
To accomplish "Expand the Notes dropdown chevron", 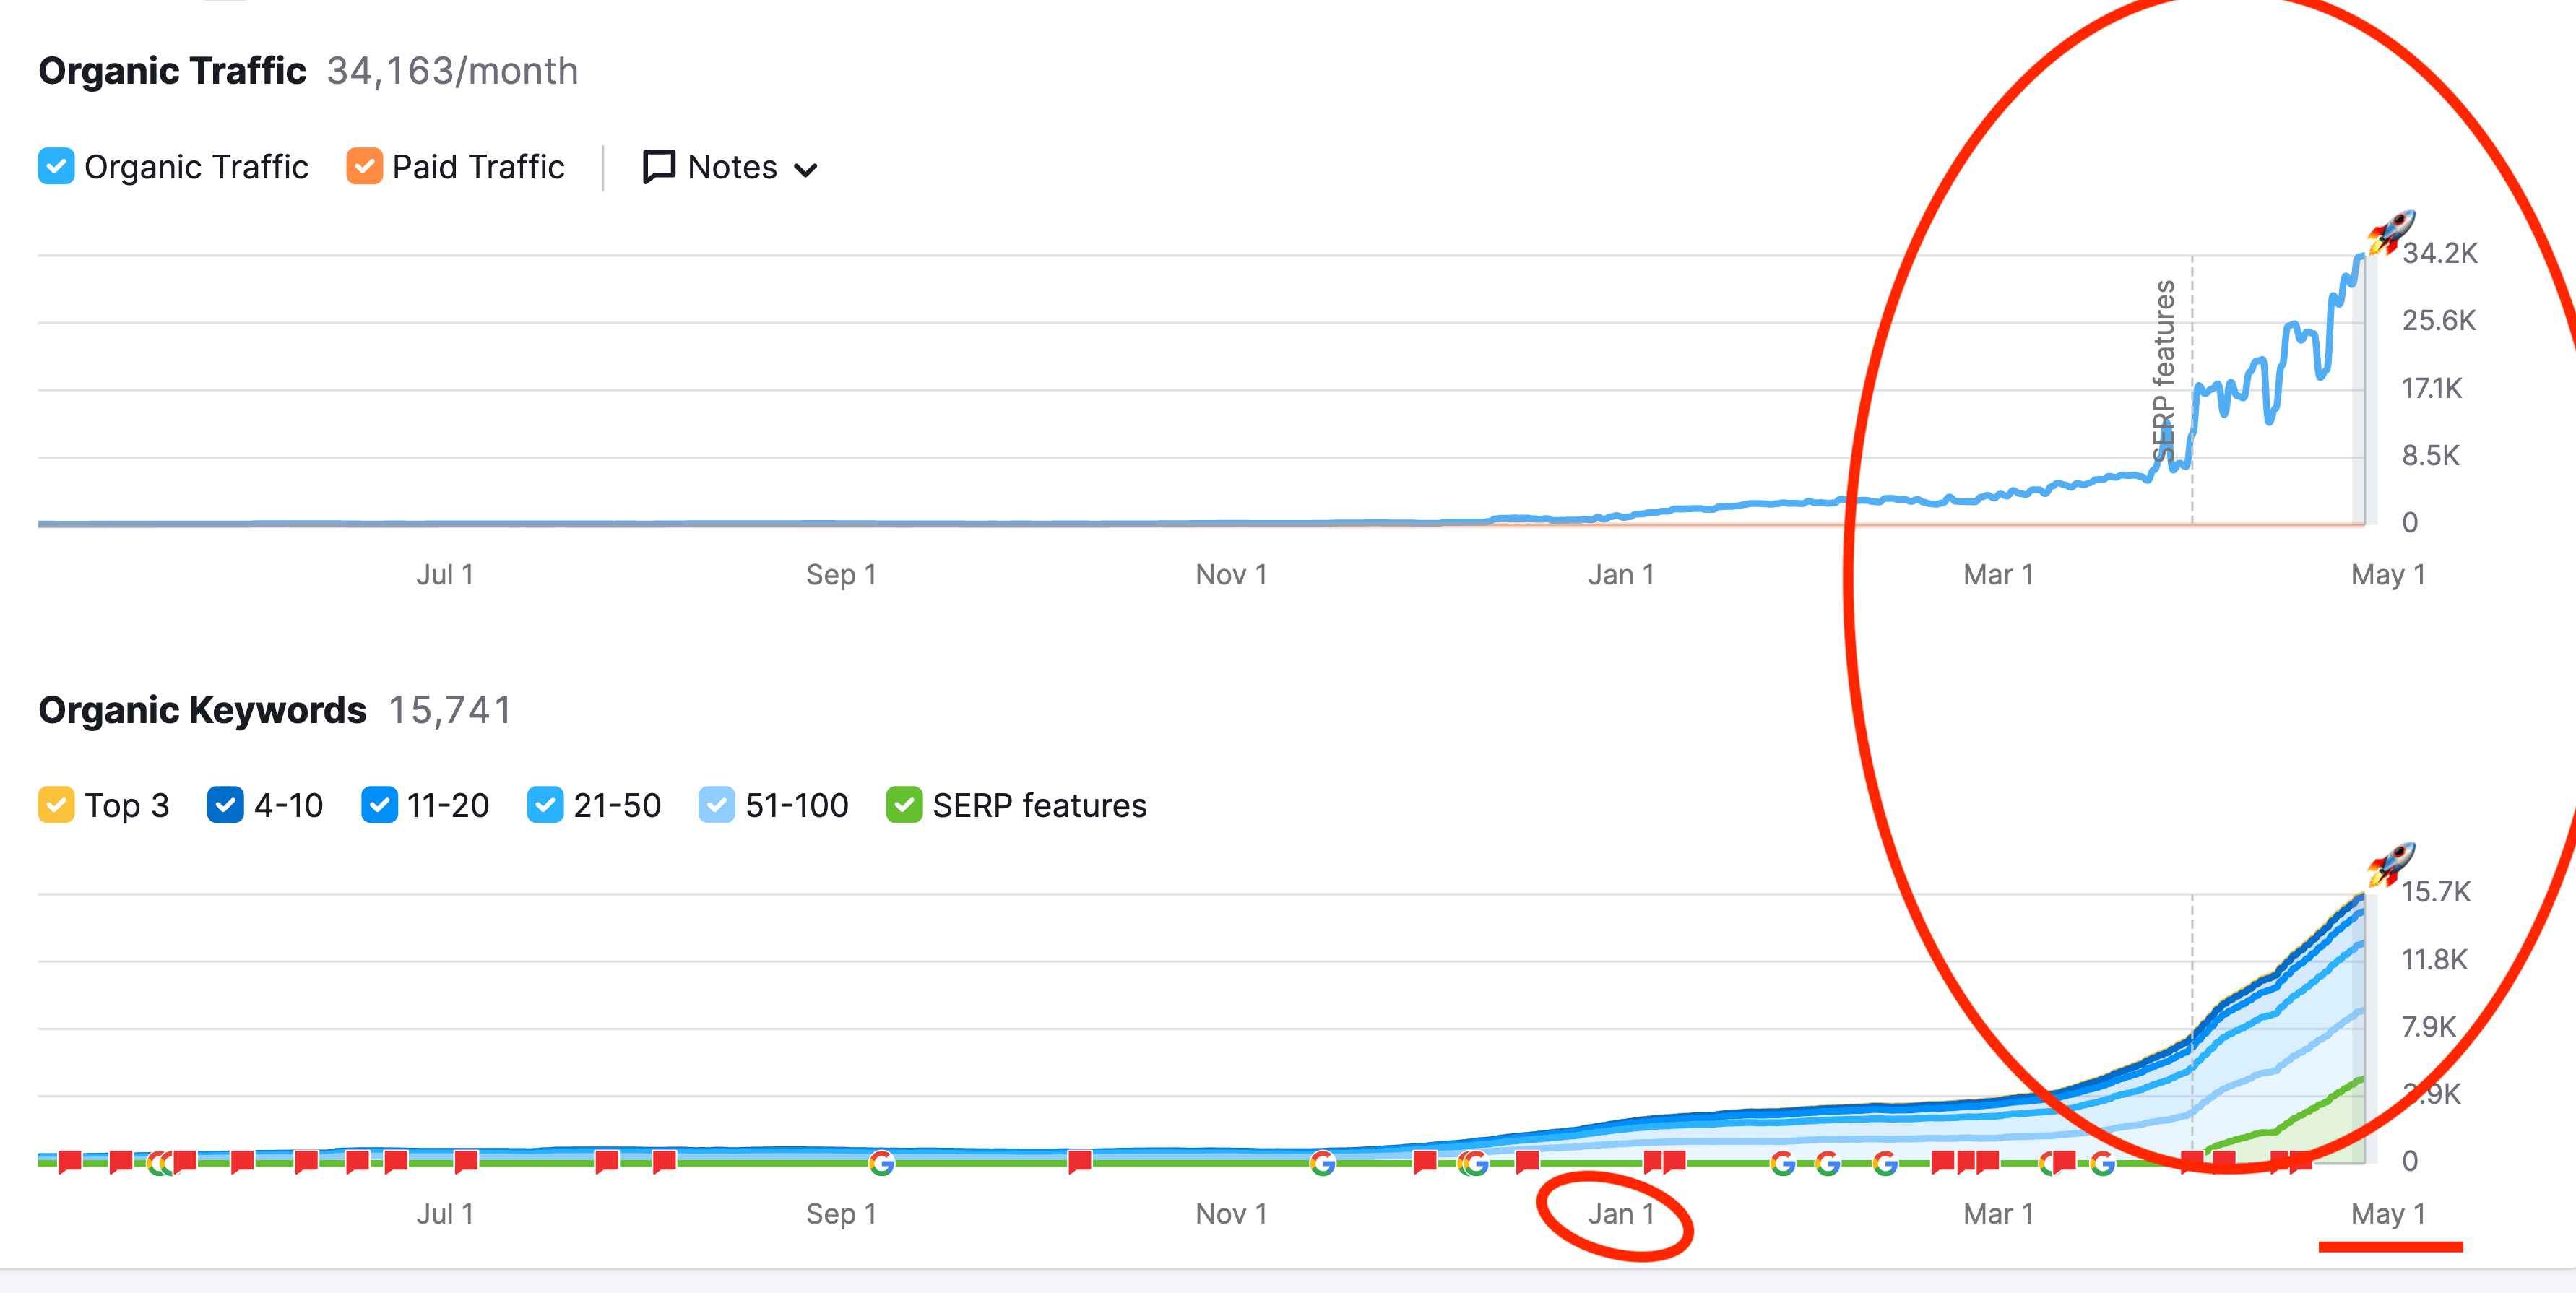I will point(806,170).
